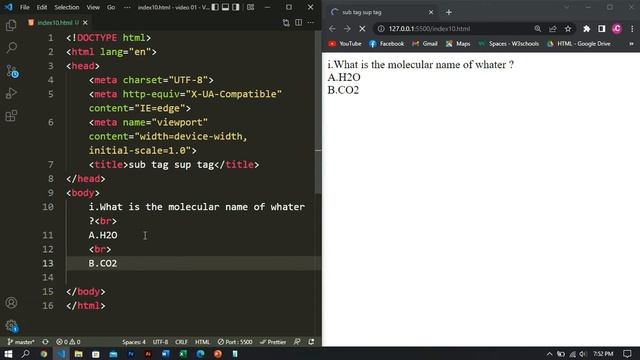
Task: Open the feedback icon in status bar
Action: click(297, 342)
